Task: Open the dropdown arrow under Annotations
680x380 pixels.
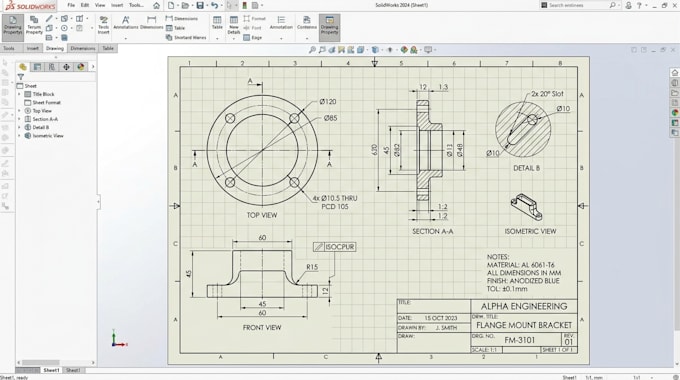Action: [126, 38]
